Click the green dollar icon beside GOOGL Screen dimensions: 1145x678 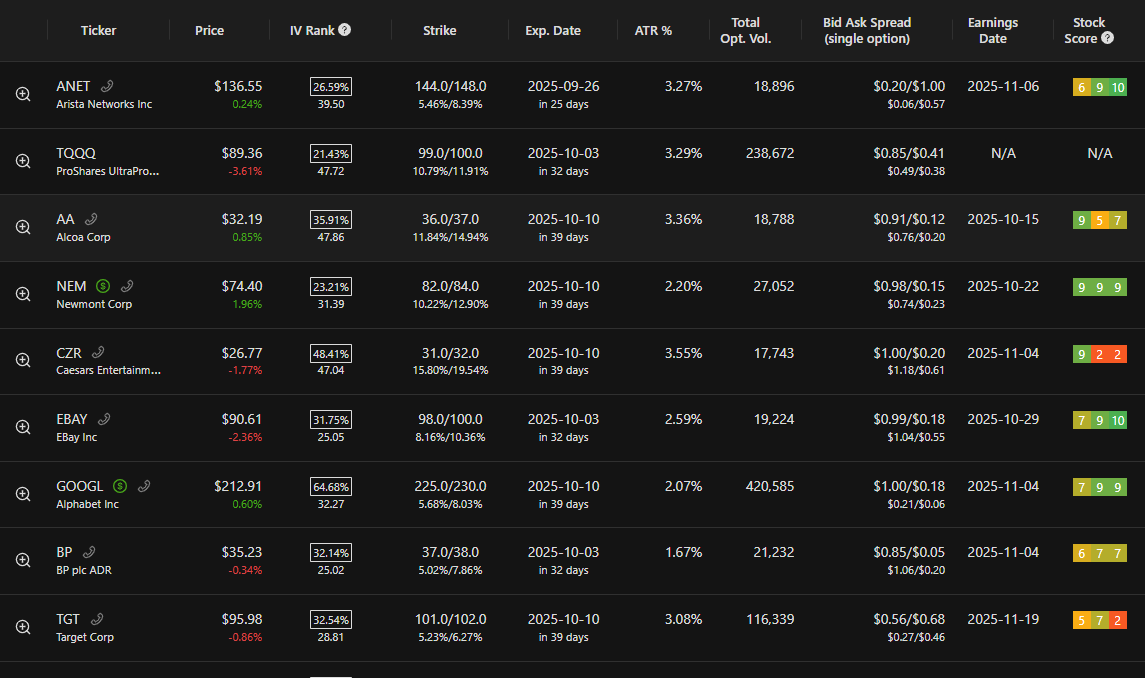(120, 486)
